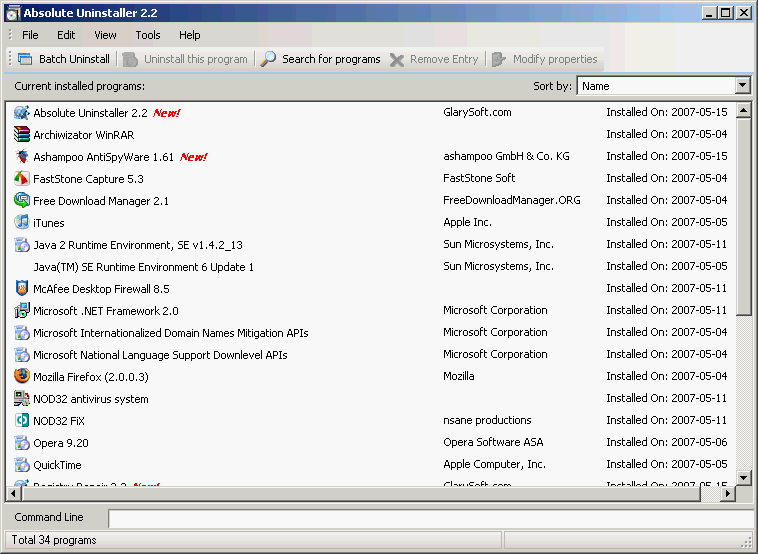Open the View menu

point(105,35)
